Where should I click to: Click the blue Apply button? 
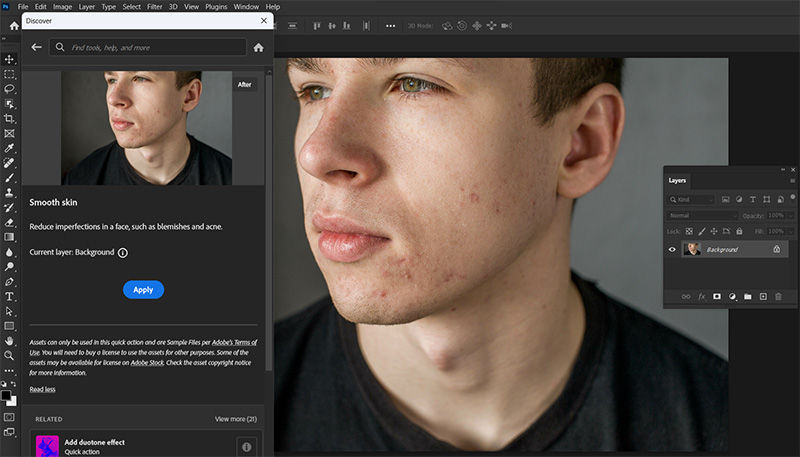143,289
